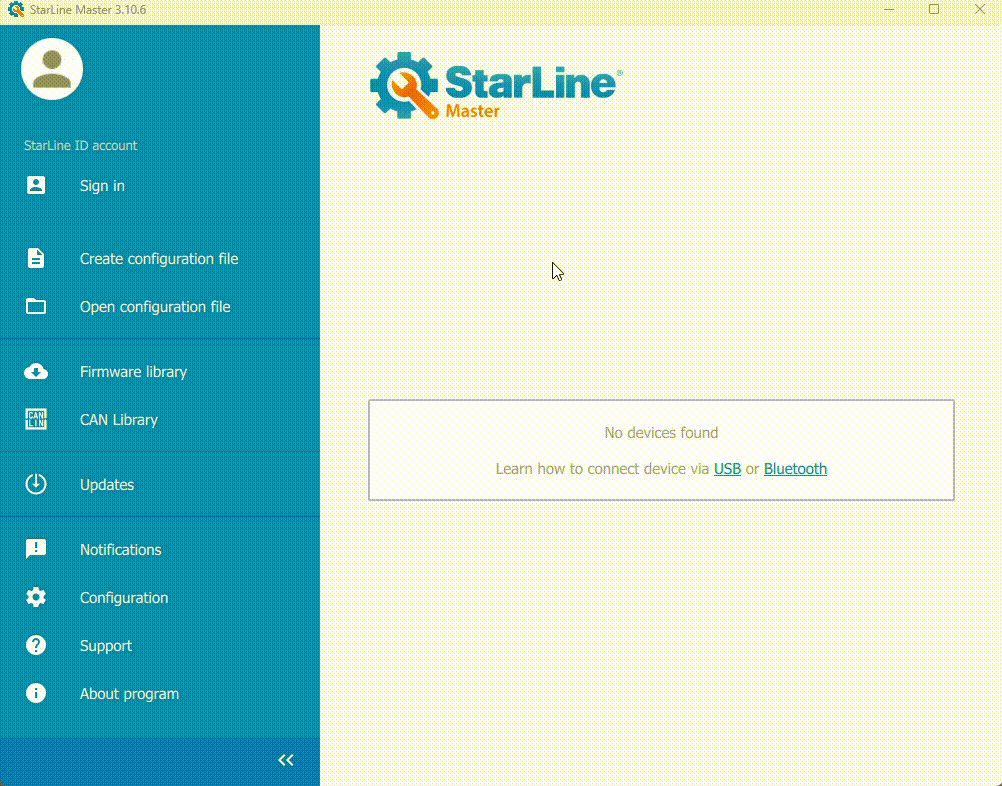Click the Configuration gear icon
Image resolution: width=1002 pixels, height=786 pixels.
tap(36, 597)
